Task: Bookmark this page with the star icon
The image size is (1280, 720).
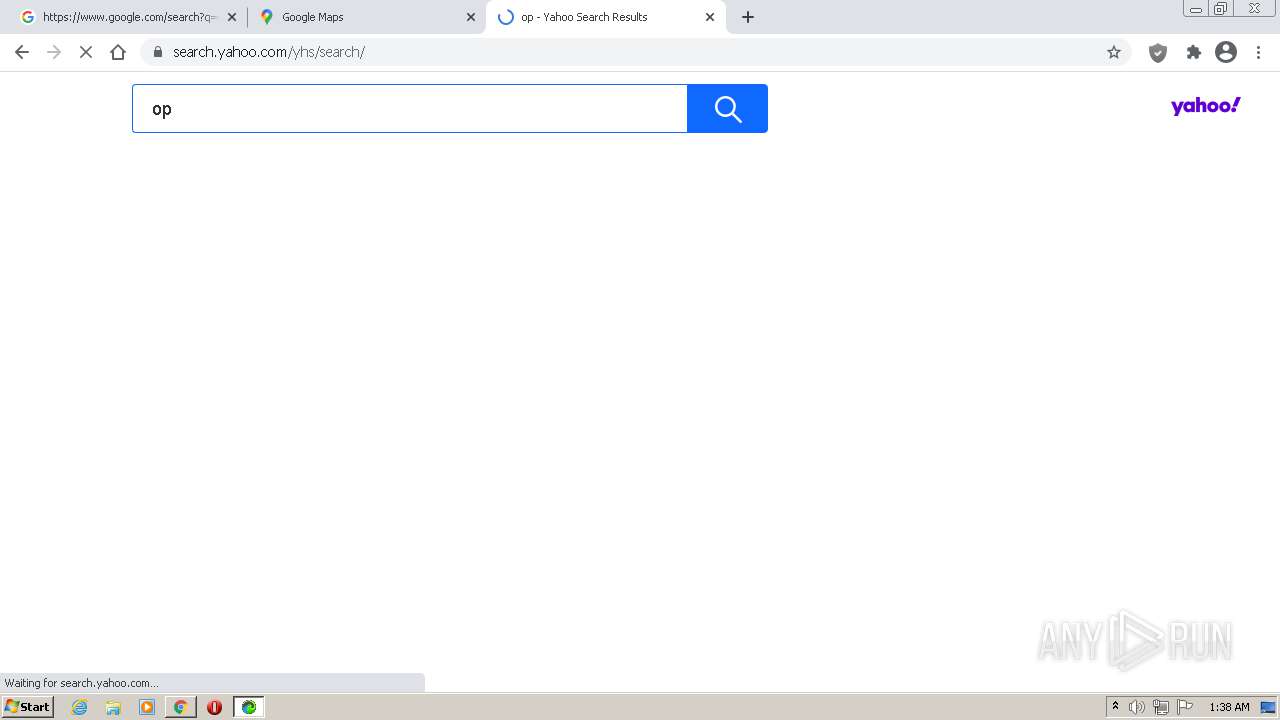Action: pos(1114,52)
